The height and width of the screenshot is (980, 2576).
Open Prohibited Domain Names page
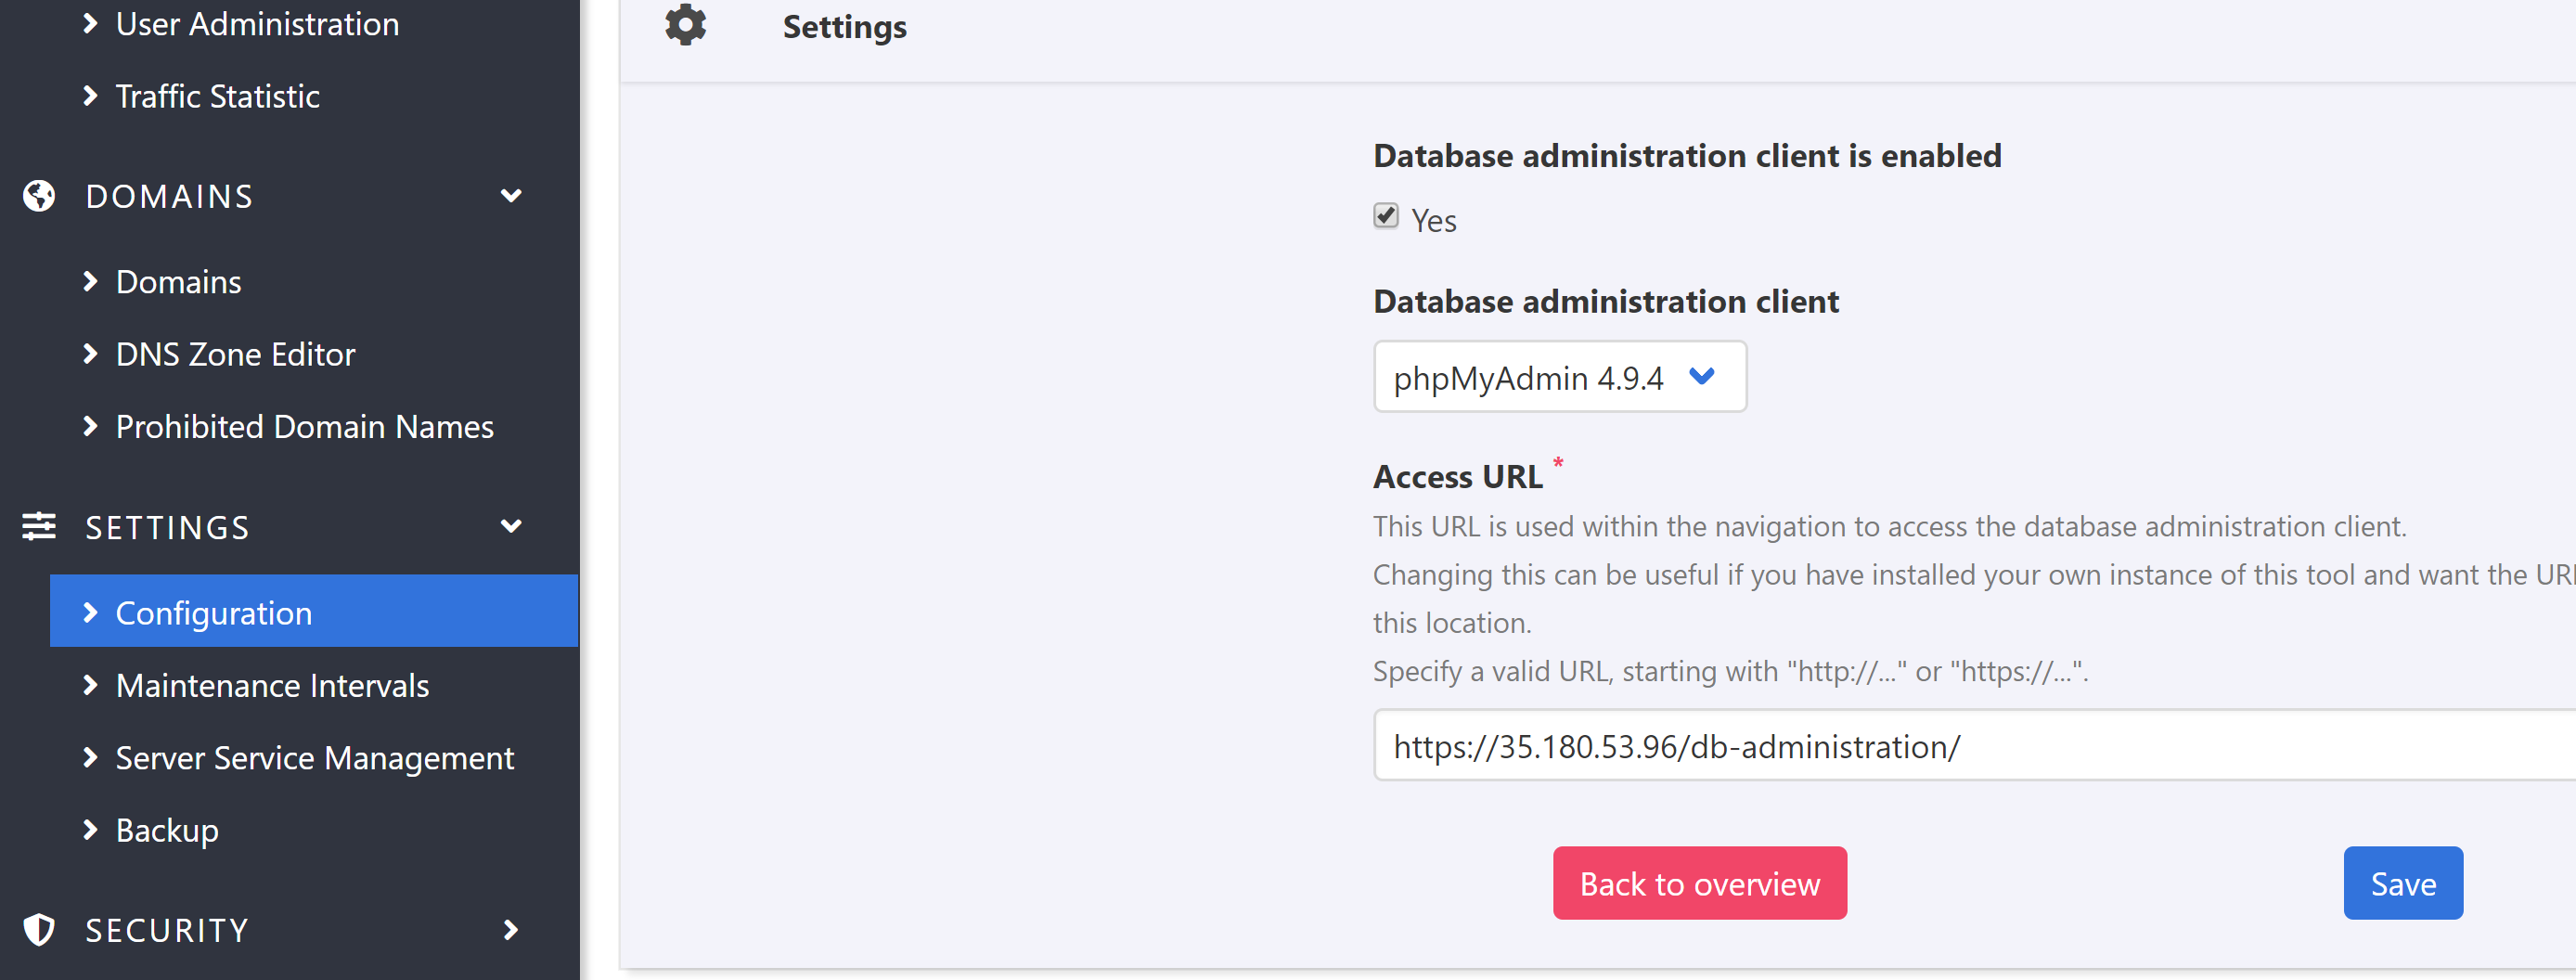coord(304,427)
